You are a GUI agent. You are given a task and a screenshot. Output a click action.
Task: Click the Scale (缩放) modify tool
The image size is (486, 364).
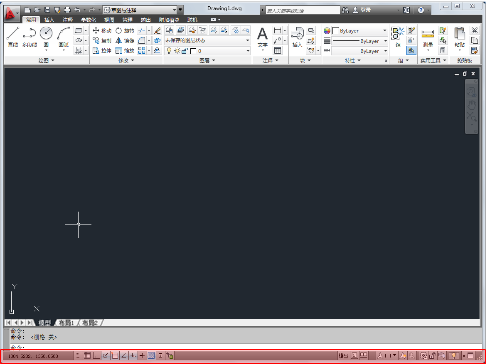pyautogui.click(x=125, y=51)
